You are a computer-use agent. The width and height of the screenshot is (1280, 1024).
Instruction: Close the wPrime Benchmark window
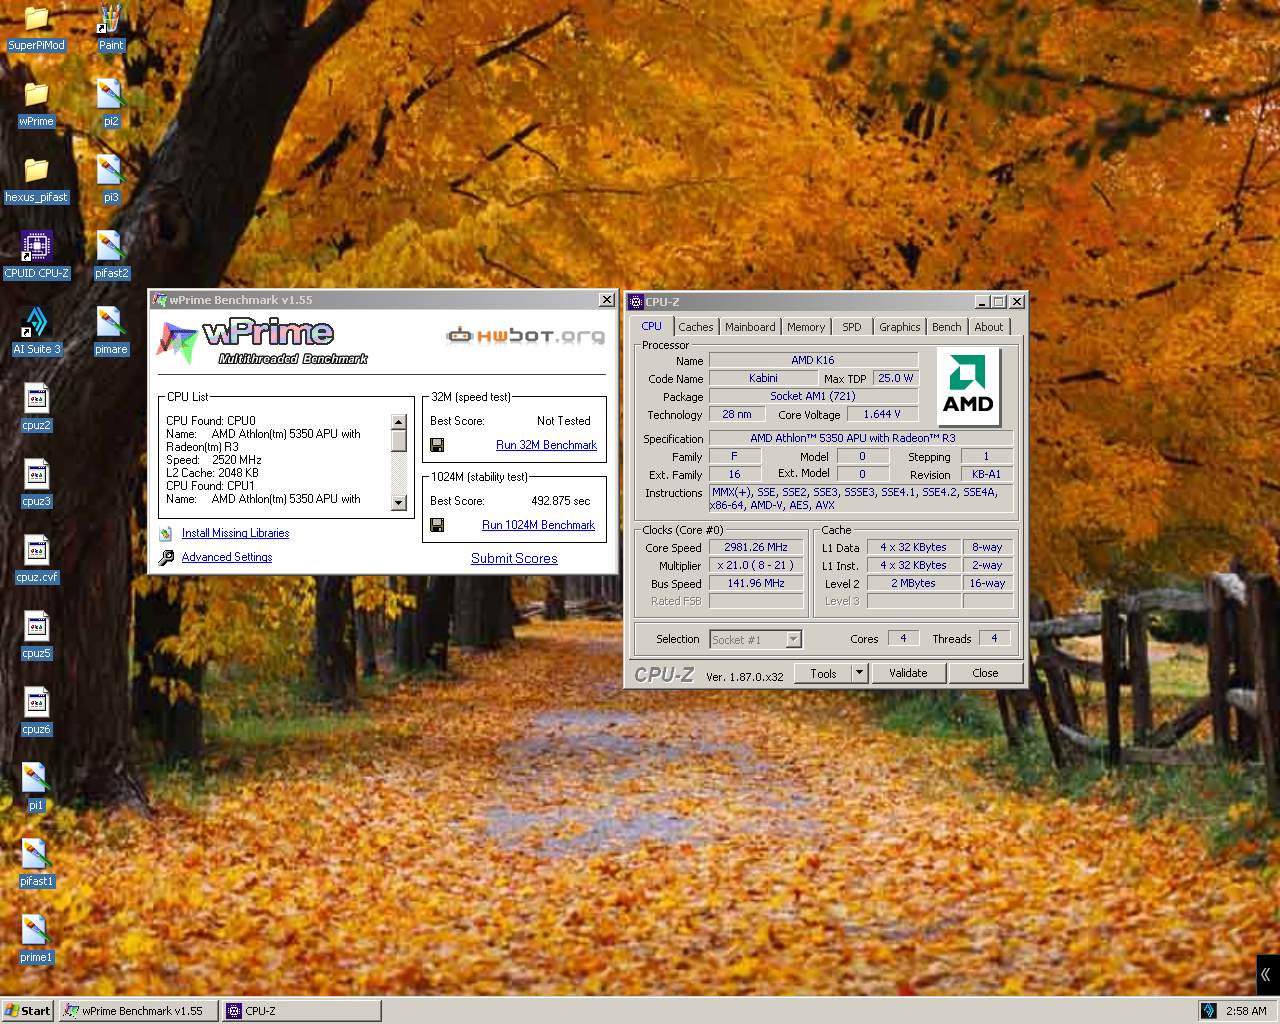[x=606, y=300]
